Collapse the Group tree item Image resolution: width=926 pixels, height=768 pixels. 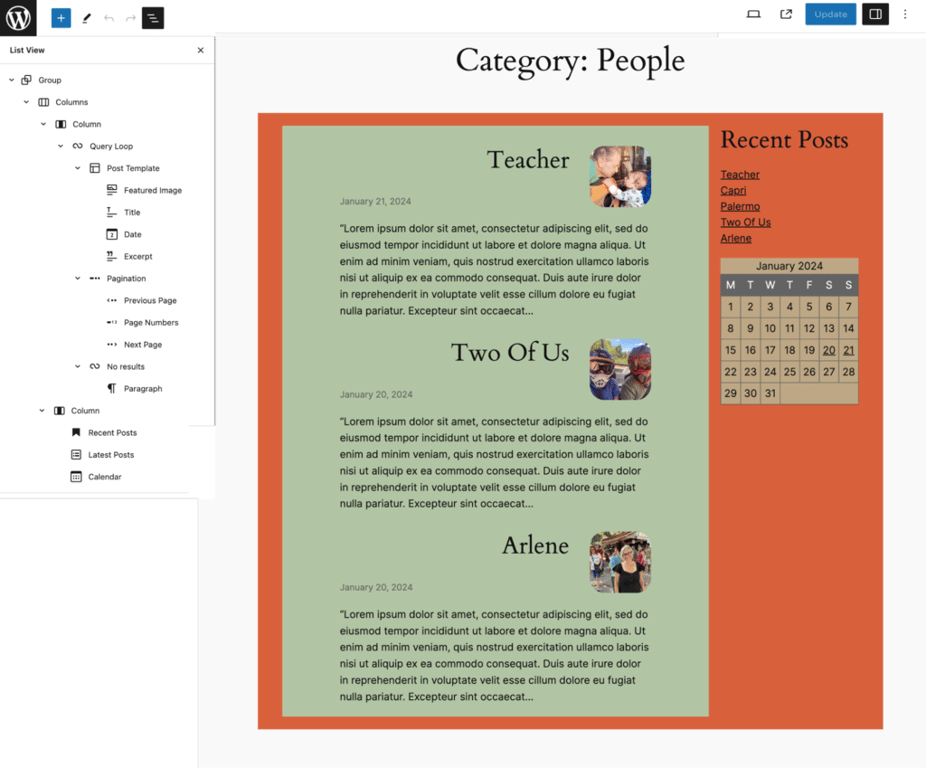click(x=11, y=79)
